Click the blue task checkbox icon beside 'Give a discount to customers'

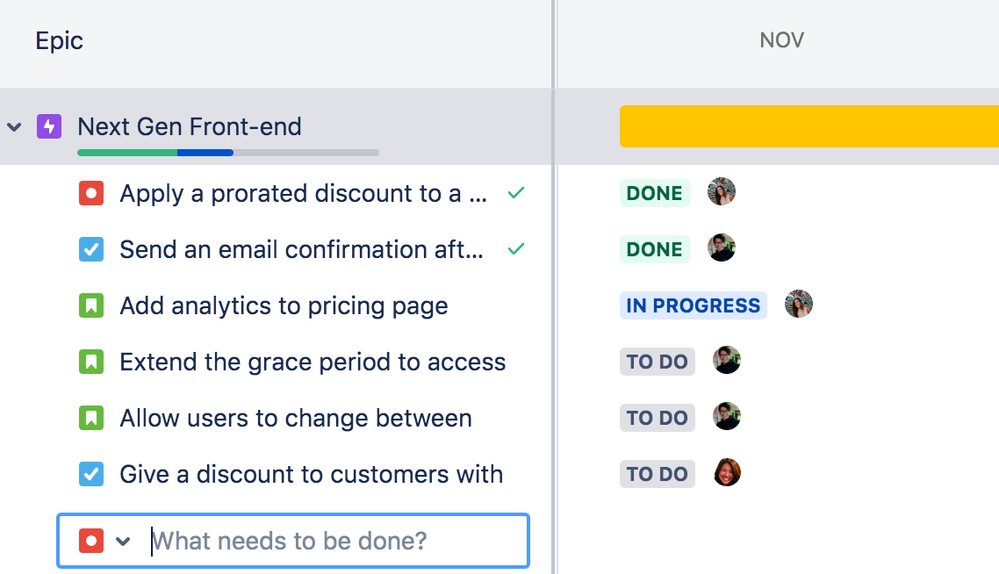pyautogui.click(x=91, y=474)
